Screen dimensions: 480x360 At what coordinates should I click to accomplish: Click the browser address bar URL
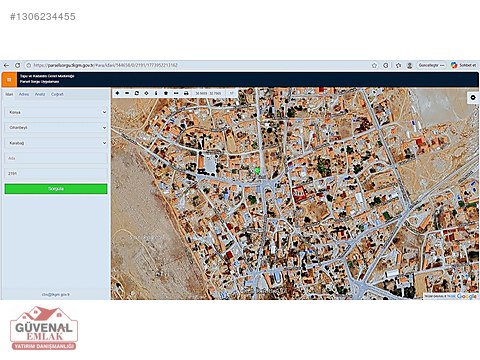click(105, 65)
